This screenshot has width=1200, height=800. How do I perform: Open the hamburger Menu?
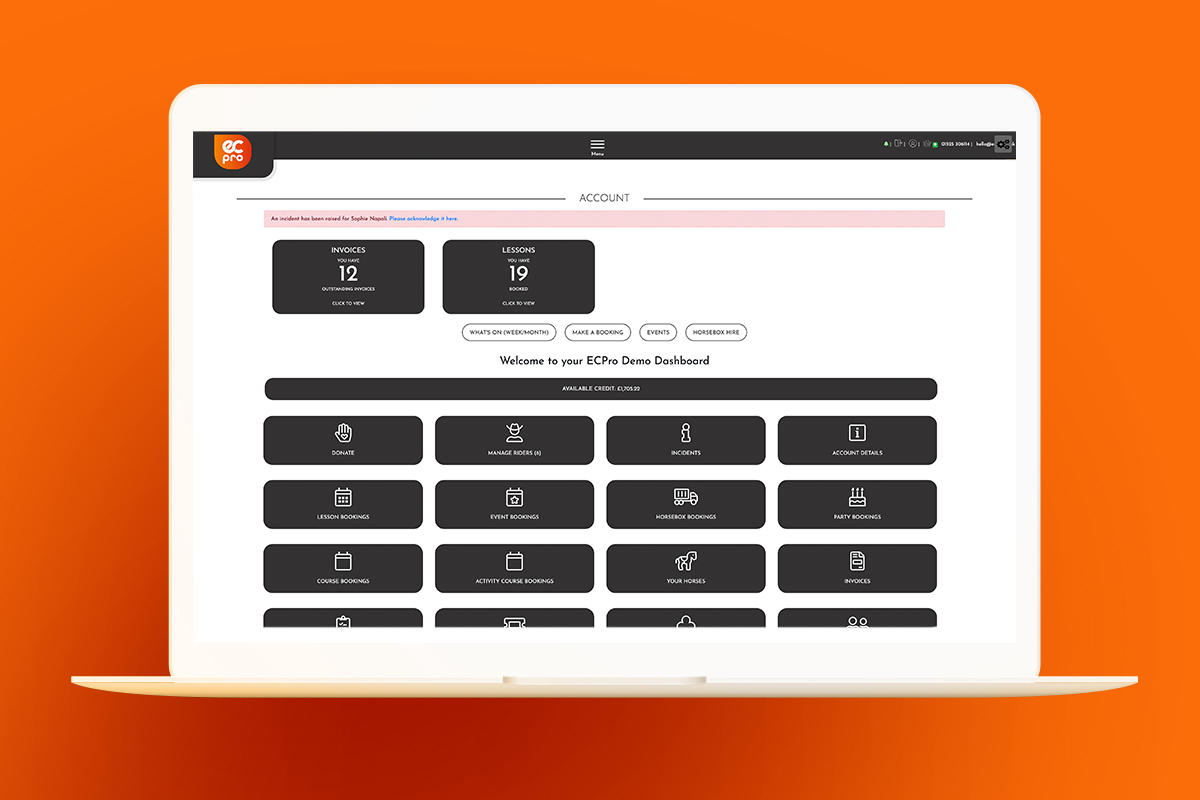[597, 144]
